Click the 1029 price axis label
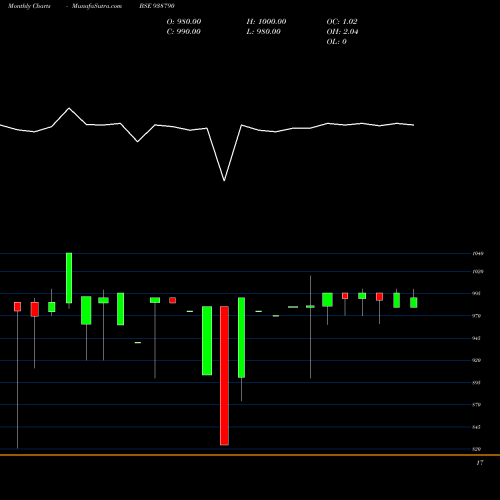 coord(478,272)
